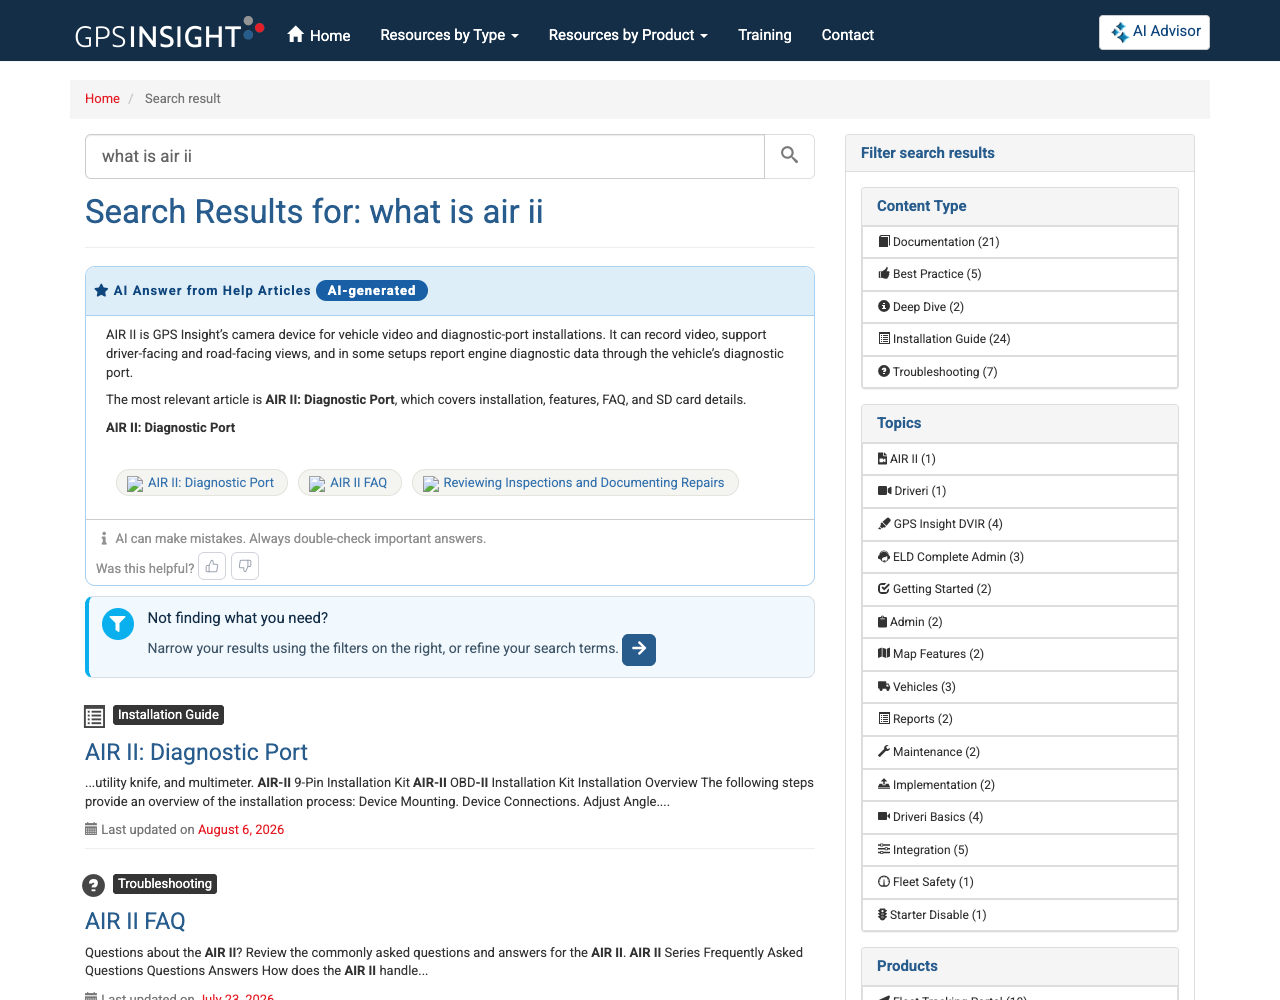This screenshot has height=1000, width=1280.
Task: Filter topics by Driveri Basics (4)
Action: tap(1020, 817)
